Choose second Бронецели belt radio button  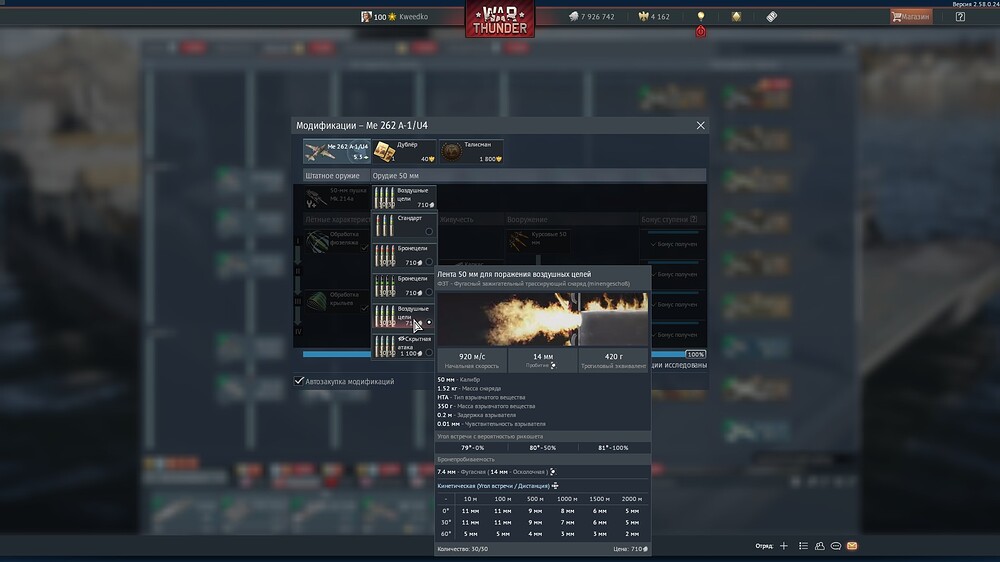coord(429,292)
